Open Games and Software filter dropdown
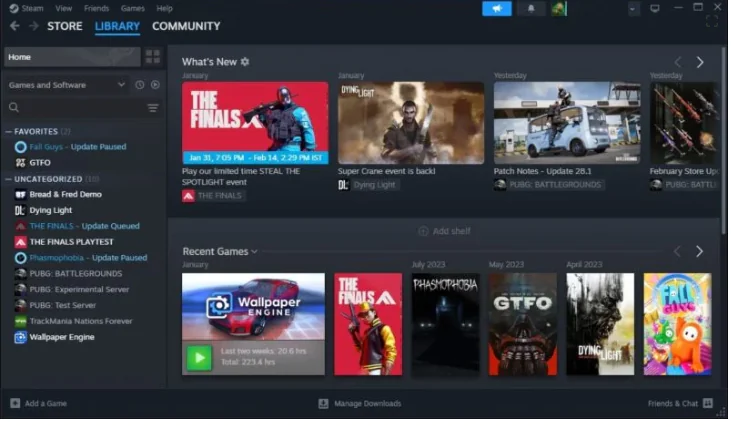Screen dimensions: 731x427 (67, 85)
